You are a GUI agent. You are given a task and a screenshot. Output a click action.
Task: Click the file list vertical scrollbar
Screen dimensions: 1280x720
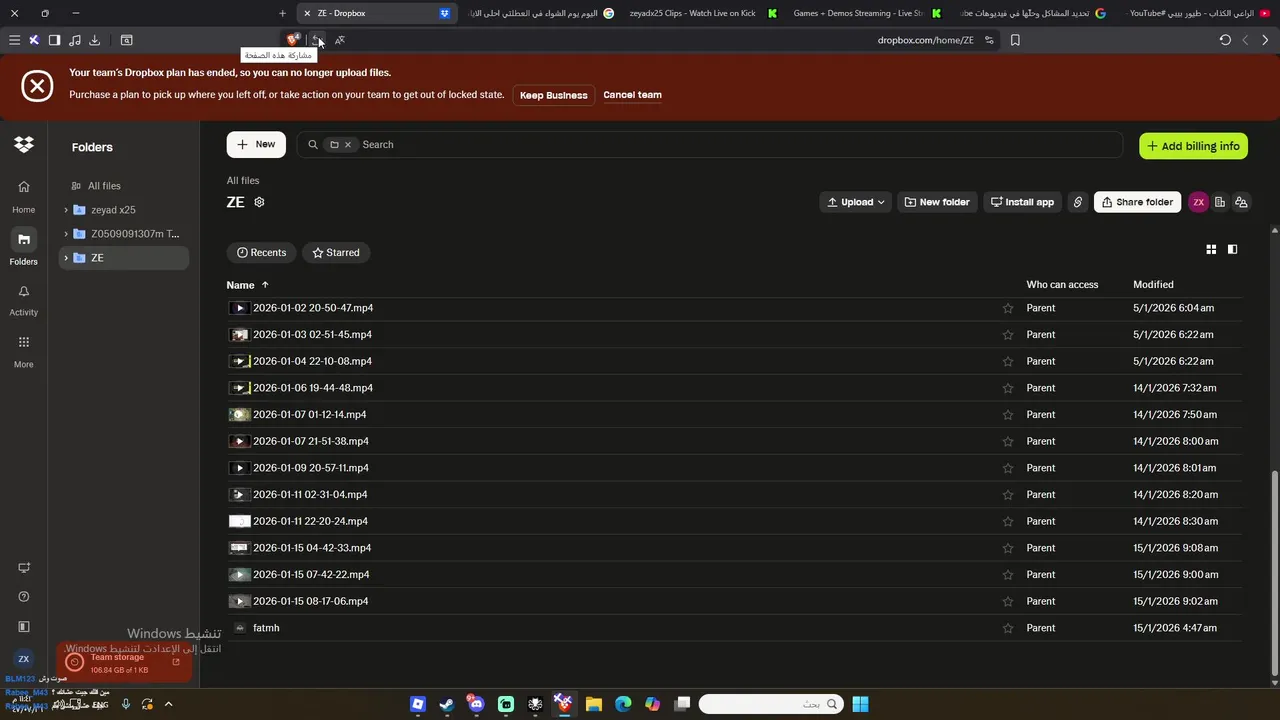1274,573
